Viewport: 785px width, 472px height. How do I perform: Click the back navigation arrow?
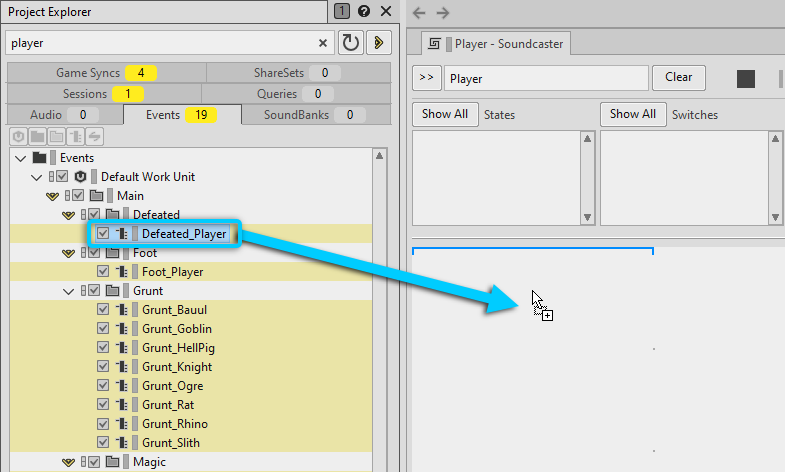[420, 12]
